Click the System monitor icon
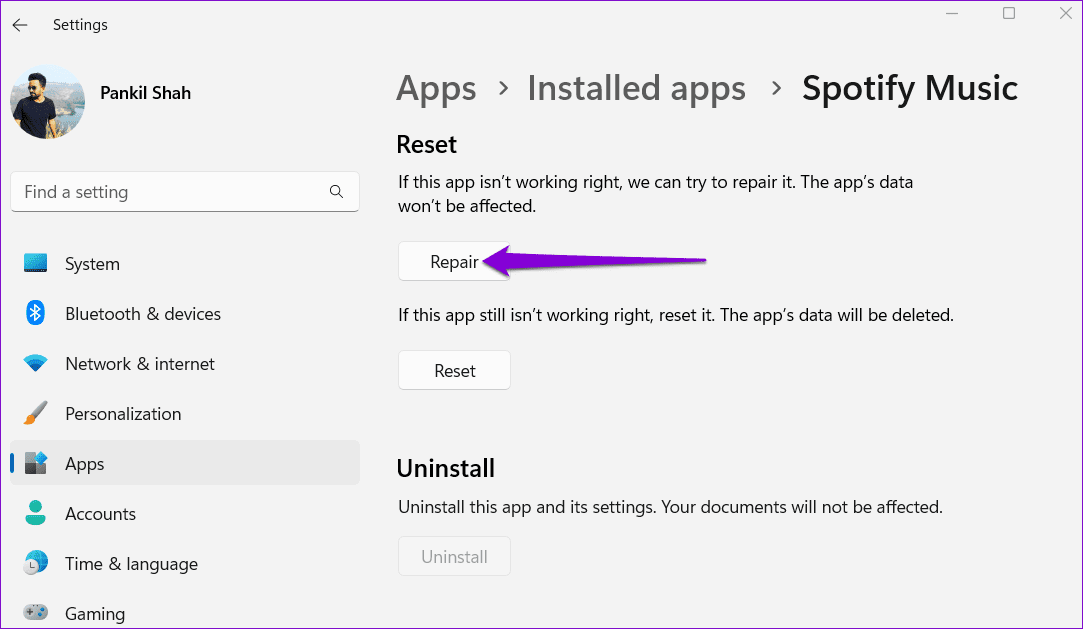Image resolution: width=1083 pixels, height=629 pixels. [x=35, y=263]
